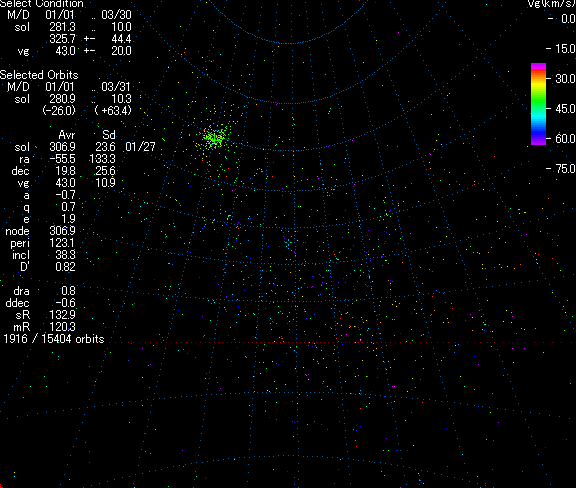Click the node 306.9 value

click(x=62, y=231)
